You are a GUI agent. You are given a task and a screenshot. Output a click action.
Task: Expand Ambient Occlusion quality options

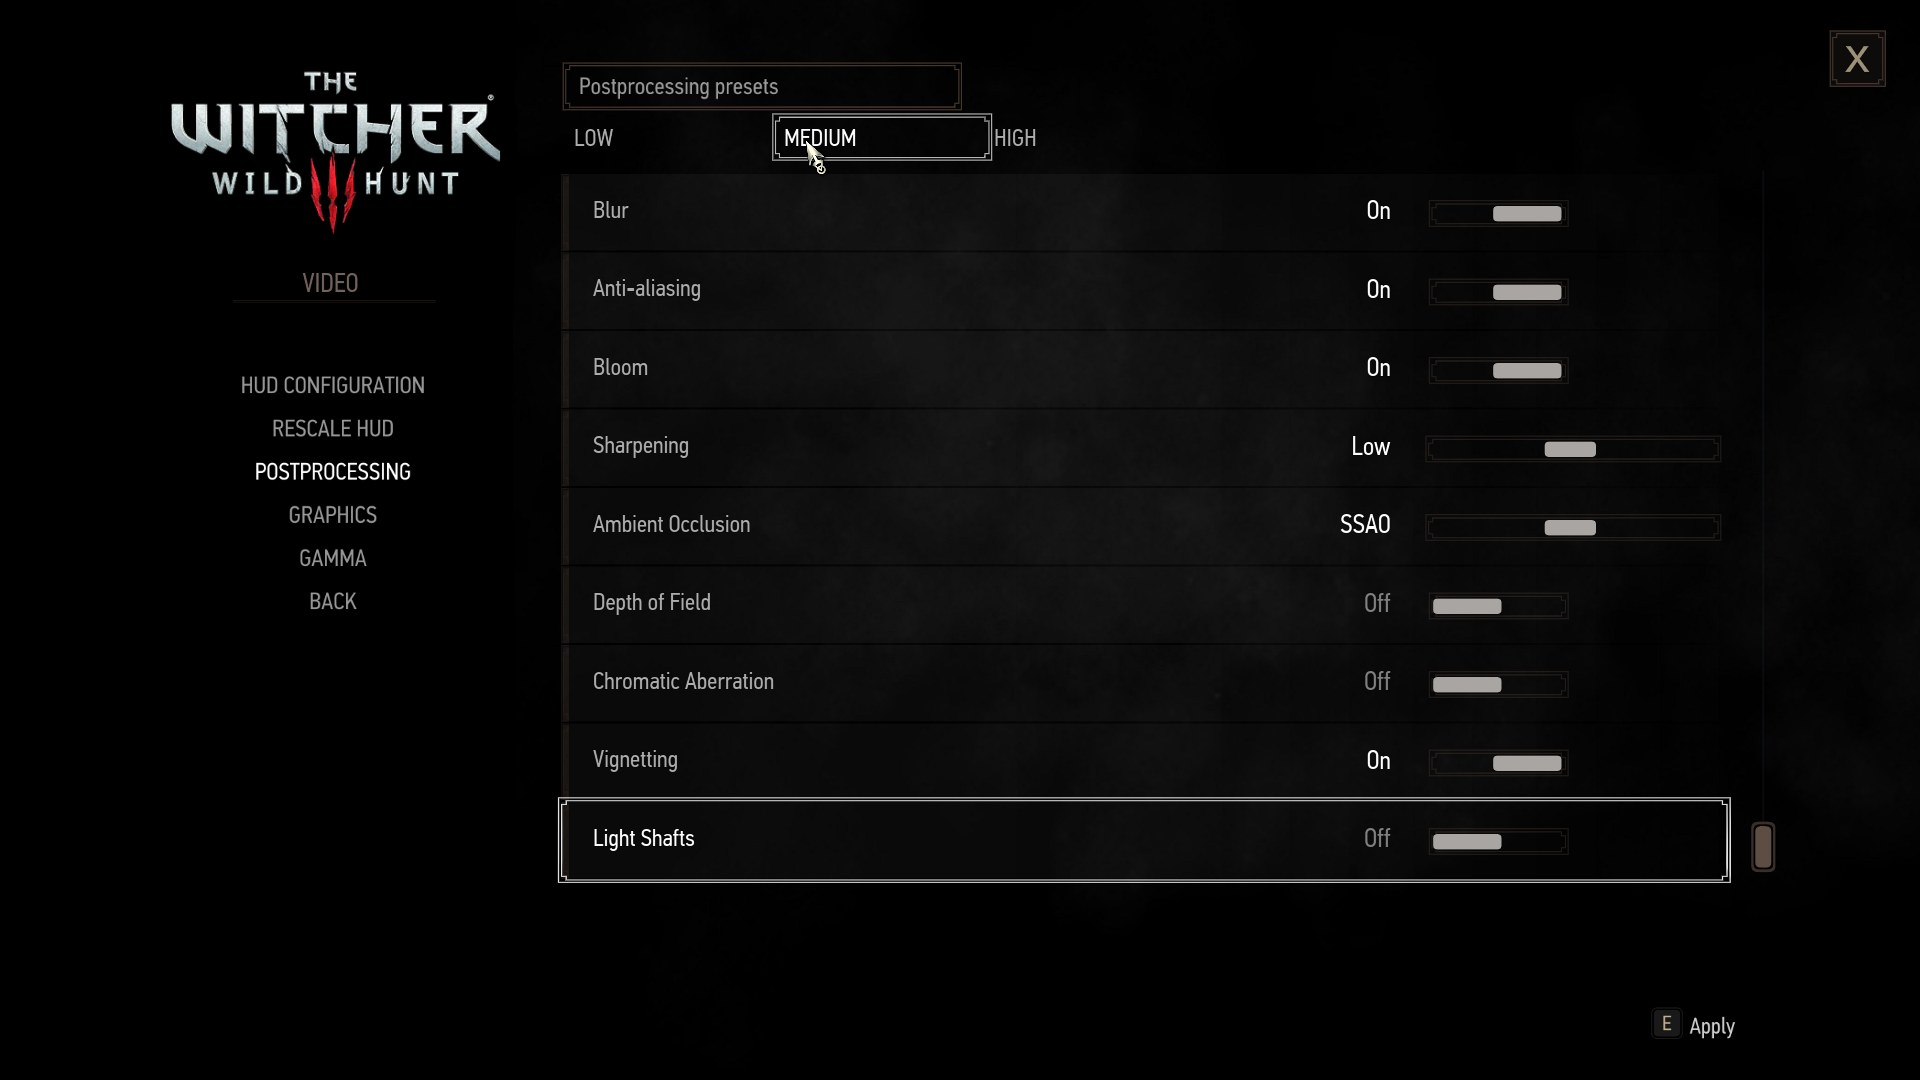pos(1571,526)
